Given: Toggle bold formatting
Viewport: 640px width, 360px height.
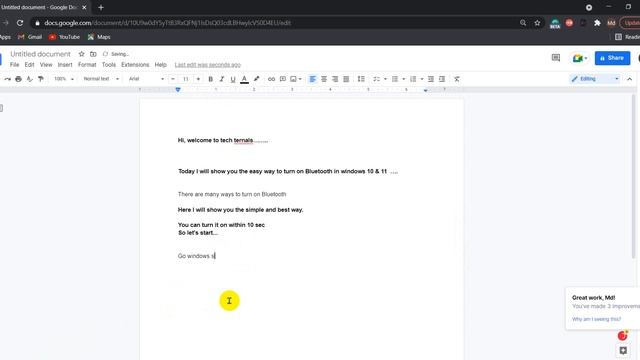Looking at the screenshot, I should coord(211,79).
